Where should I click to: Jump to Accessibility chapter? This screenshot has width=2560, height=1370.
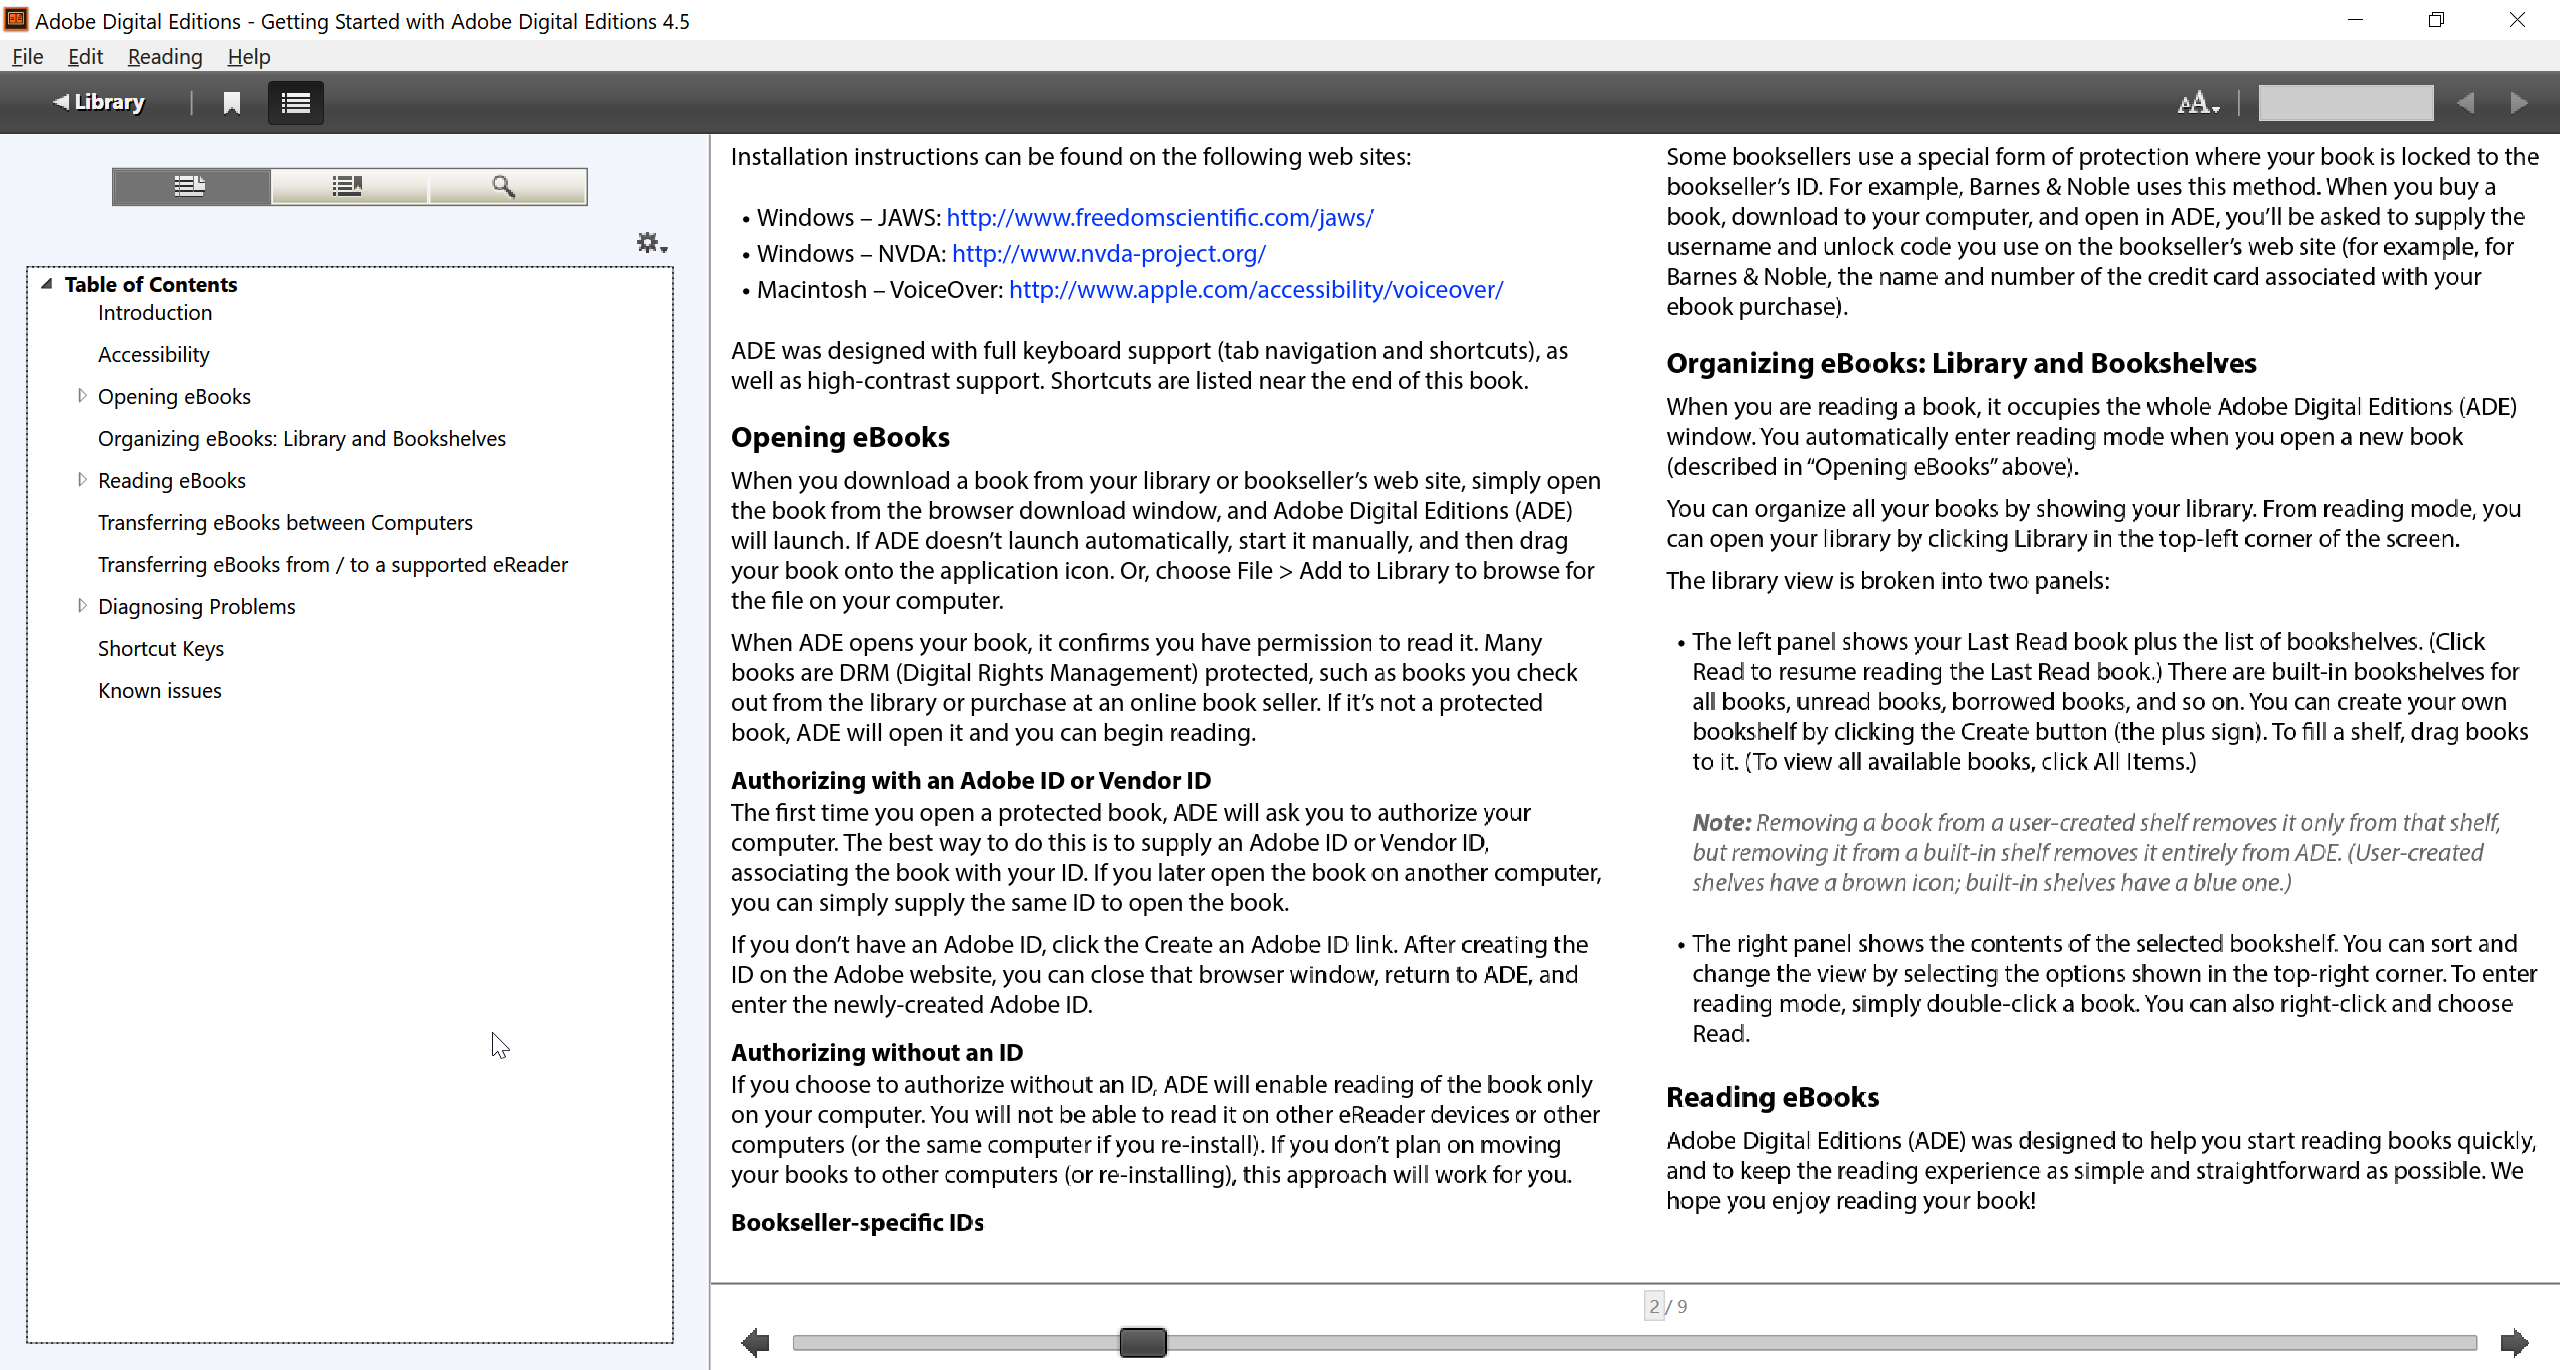tap(154, 355)
